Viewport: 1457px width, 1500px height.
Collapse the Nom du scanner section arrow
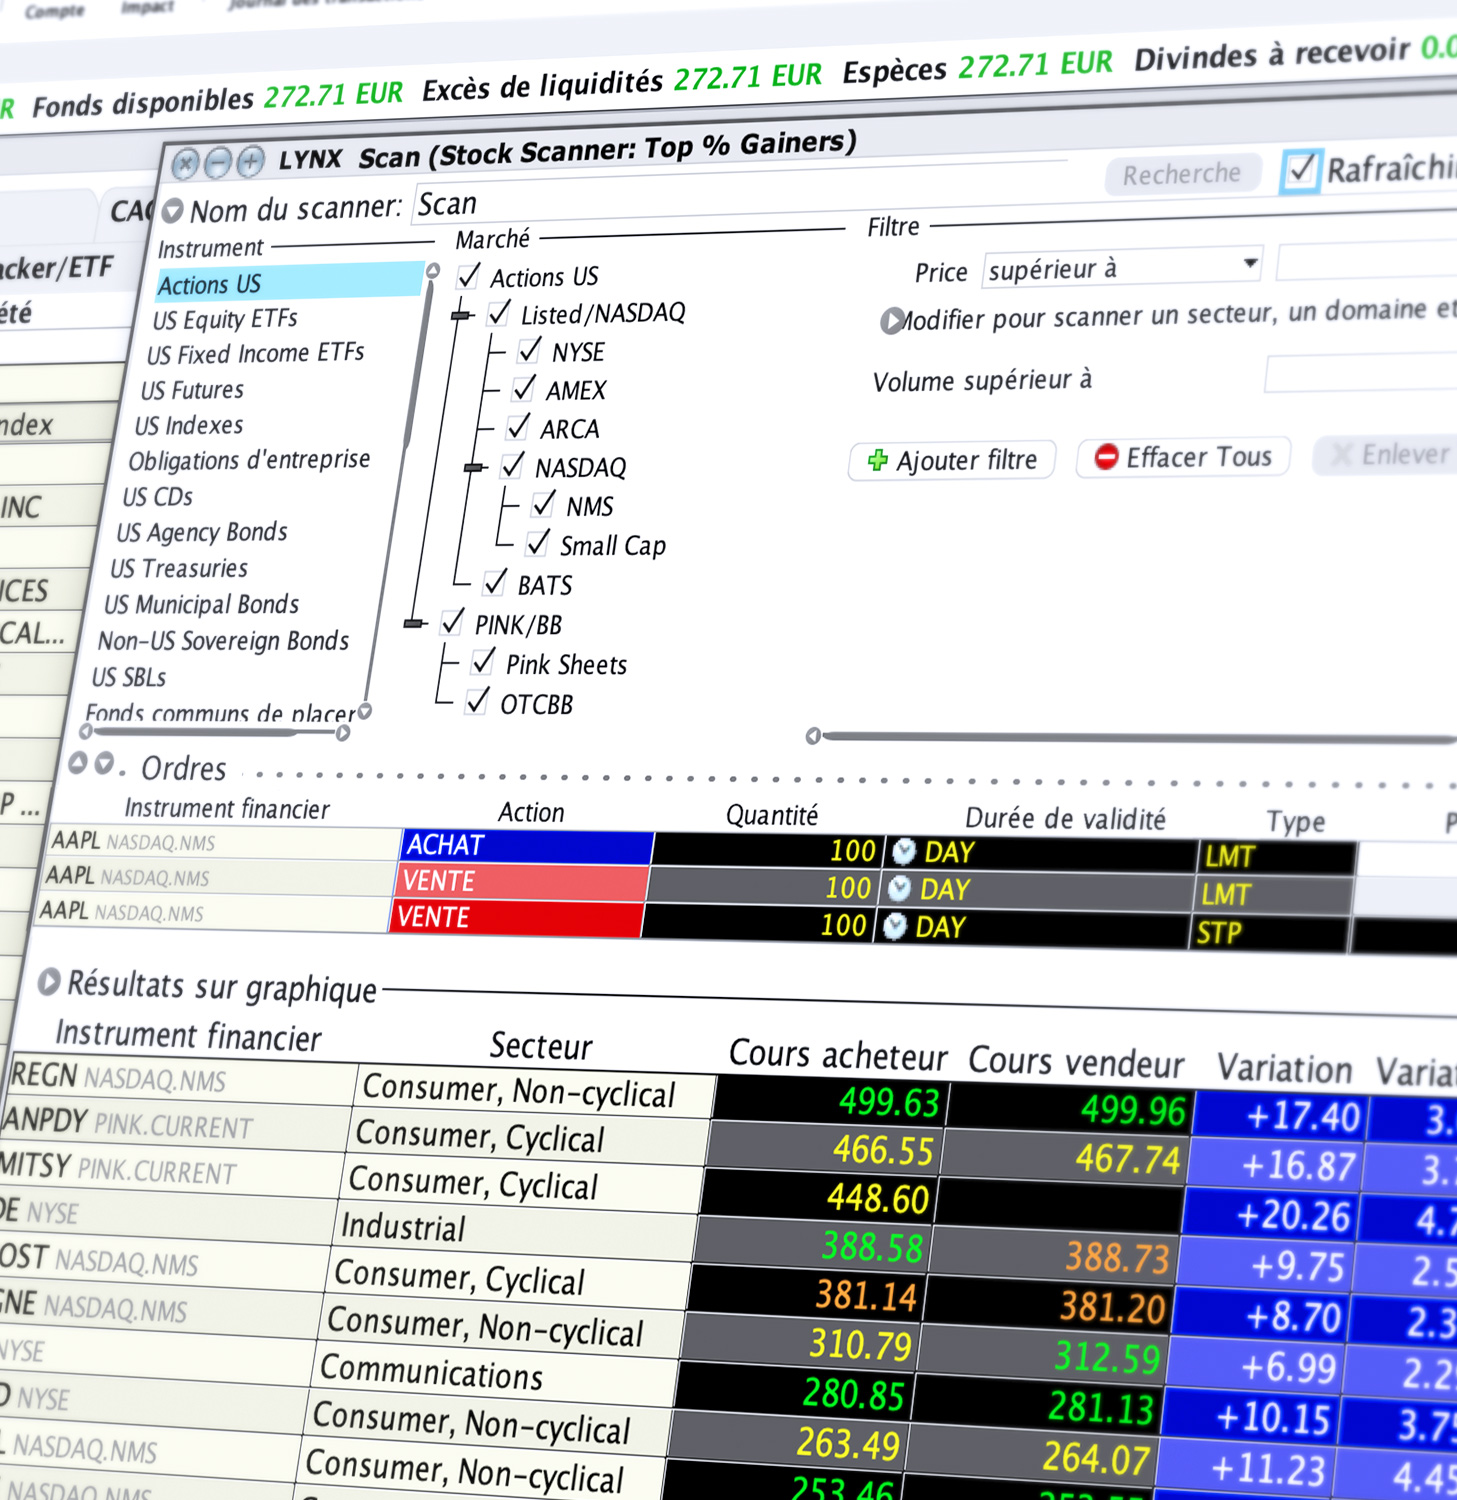(173, 211)
